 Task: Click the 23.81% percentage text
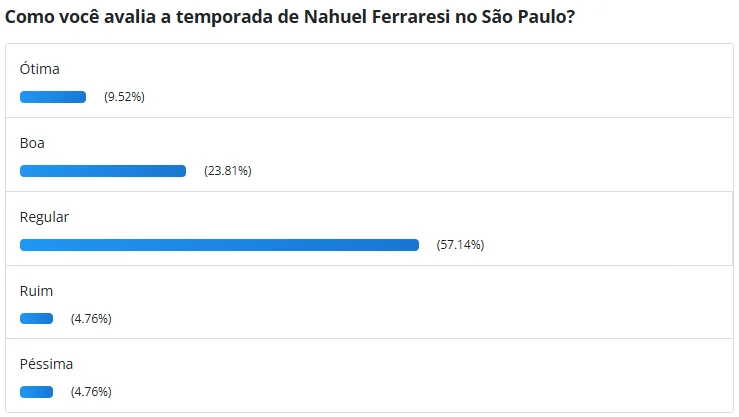228,171
